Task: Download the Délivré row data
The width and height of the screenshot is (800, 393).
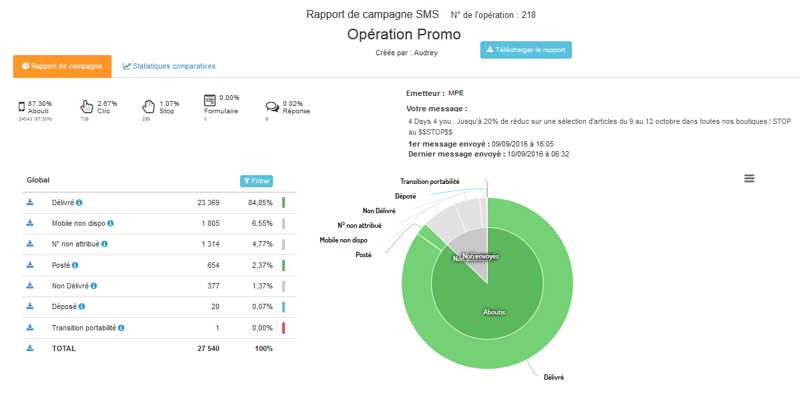Action: point(30,203)
